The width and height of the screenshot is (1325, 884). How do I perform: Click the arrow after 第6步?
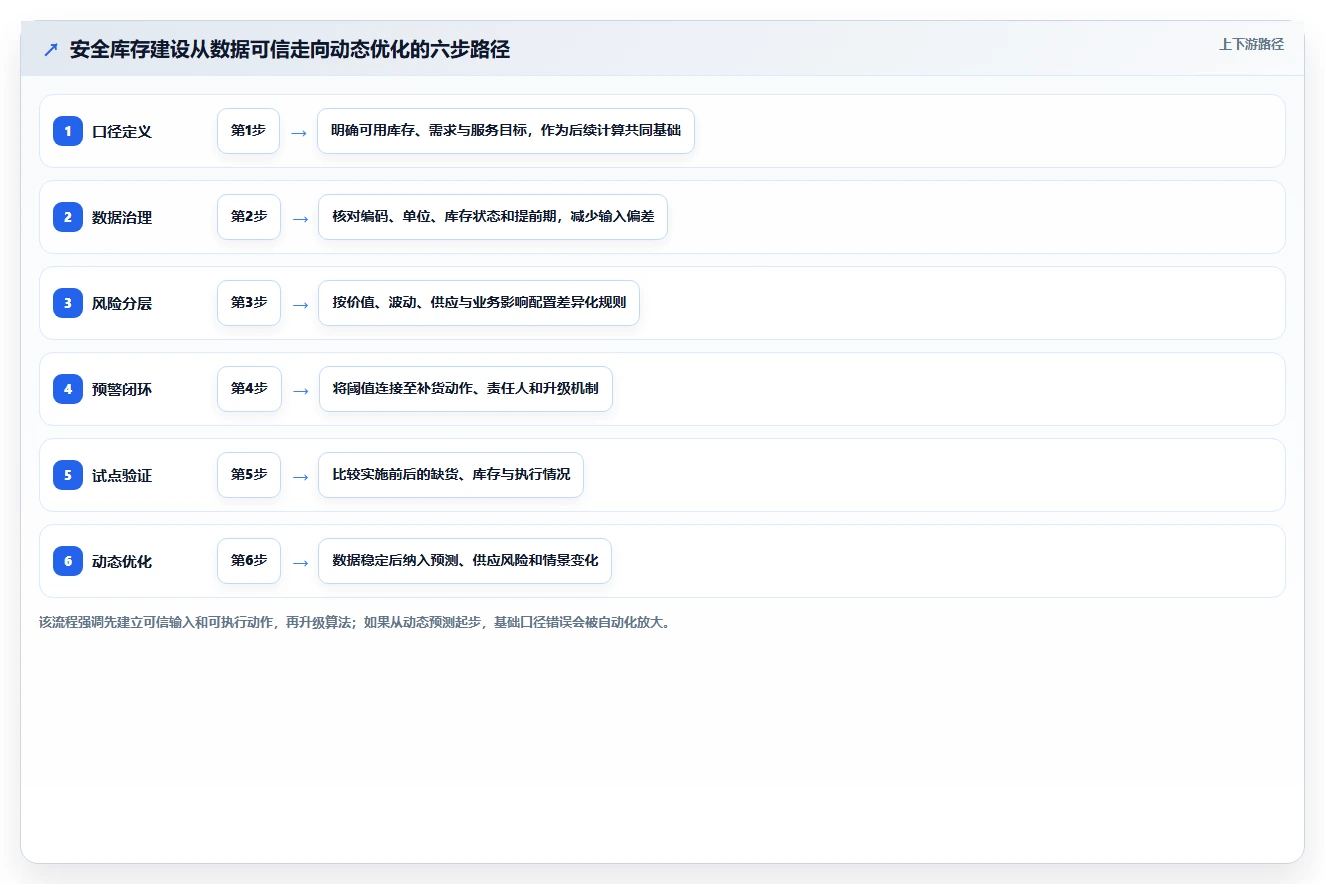pos(300,562)
